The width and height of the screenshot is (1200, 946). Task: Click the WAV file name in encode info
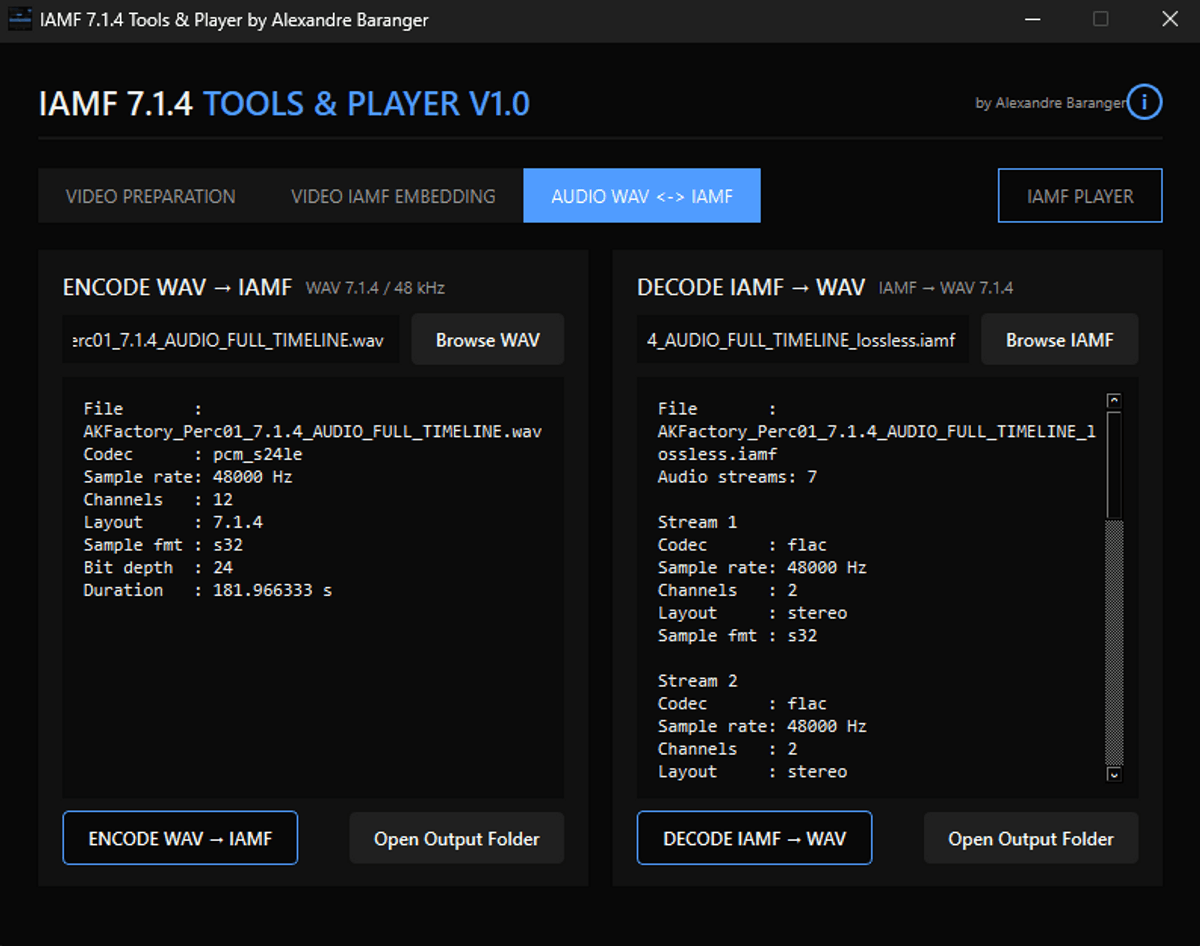(x=312, y=431)
